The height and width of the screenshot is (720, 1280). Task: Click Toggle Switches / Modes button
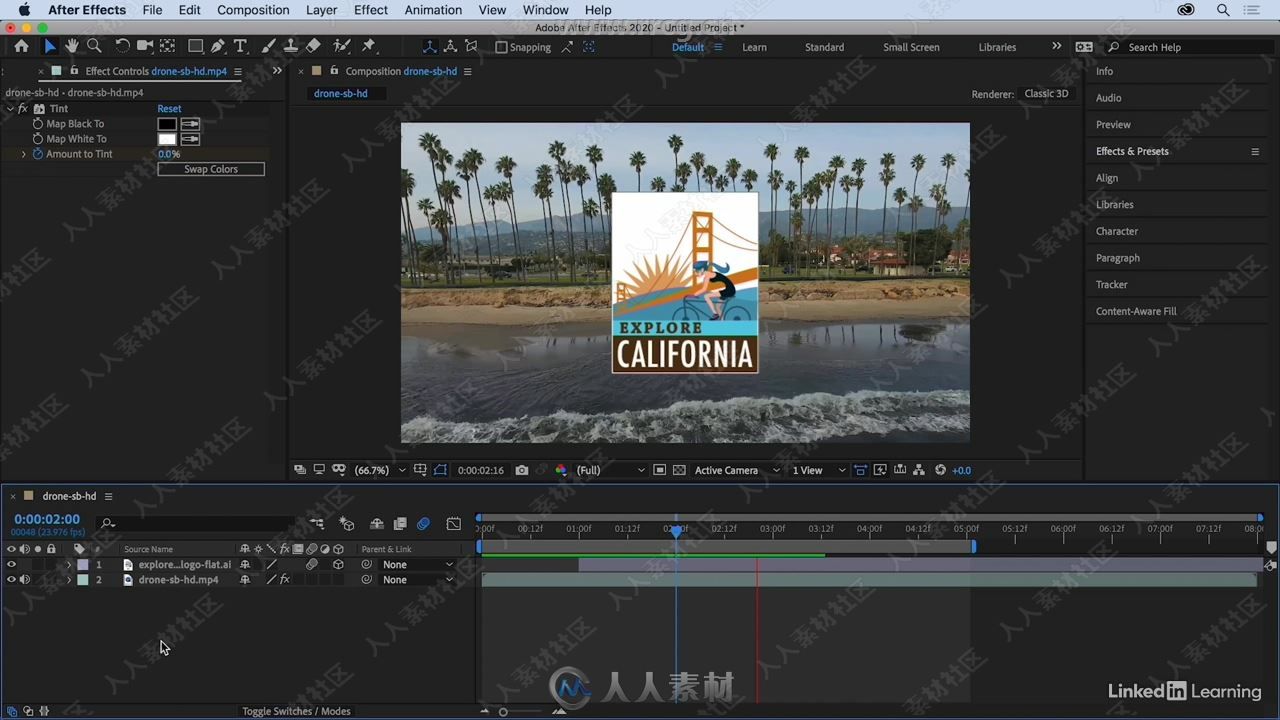pos(296,711)
